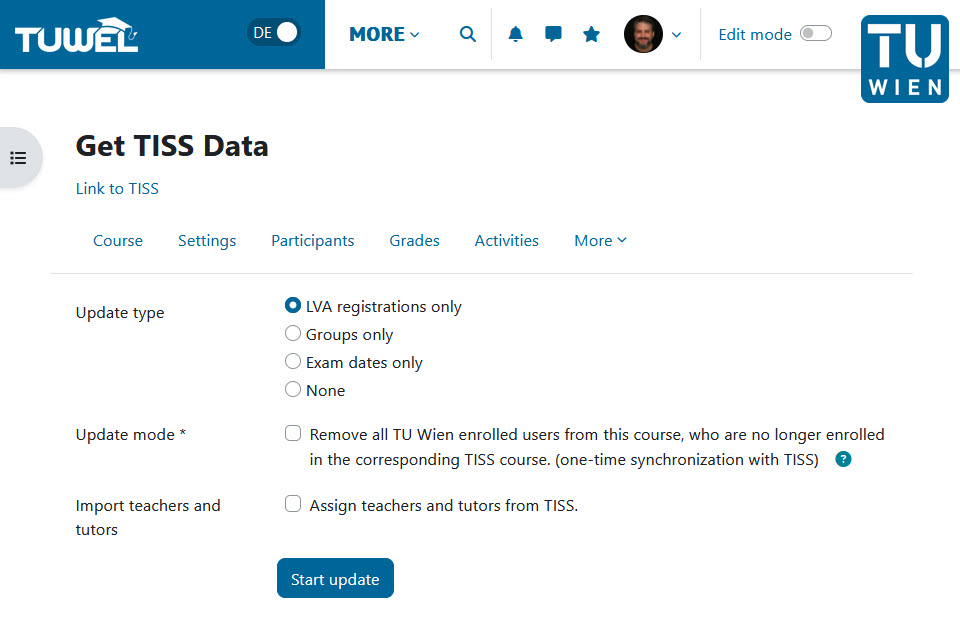The image size is (960, 623).
Task: Expand the user menu chevron next to avatar
Action: [x=676, y=33]
